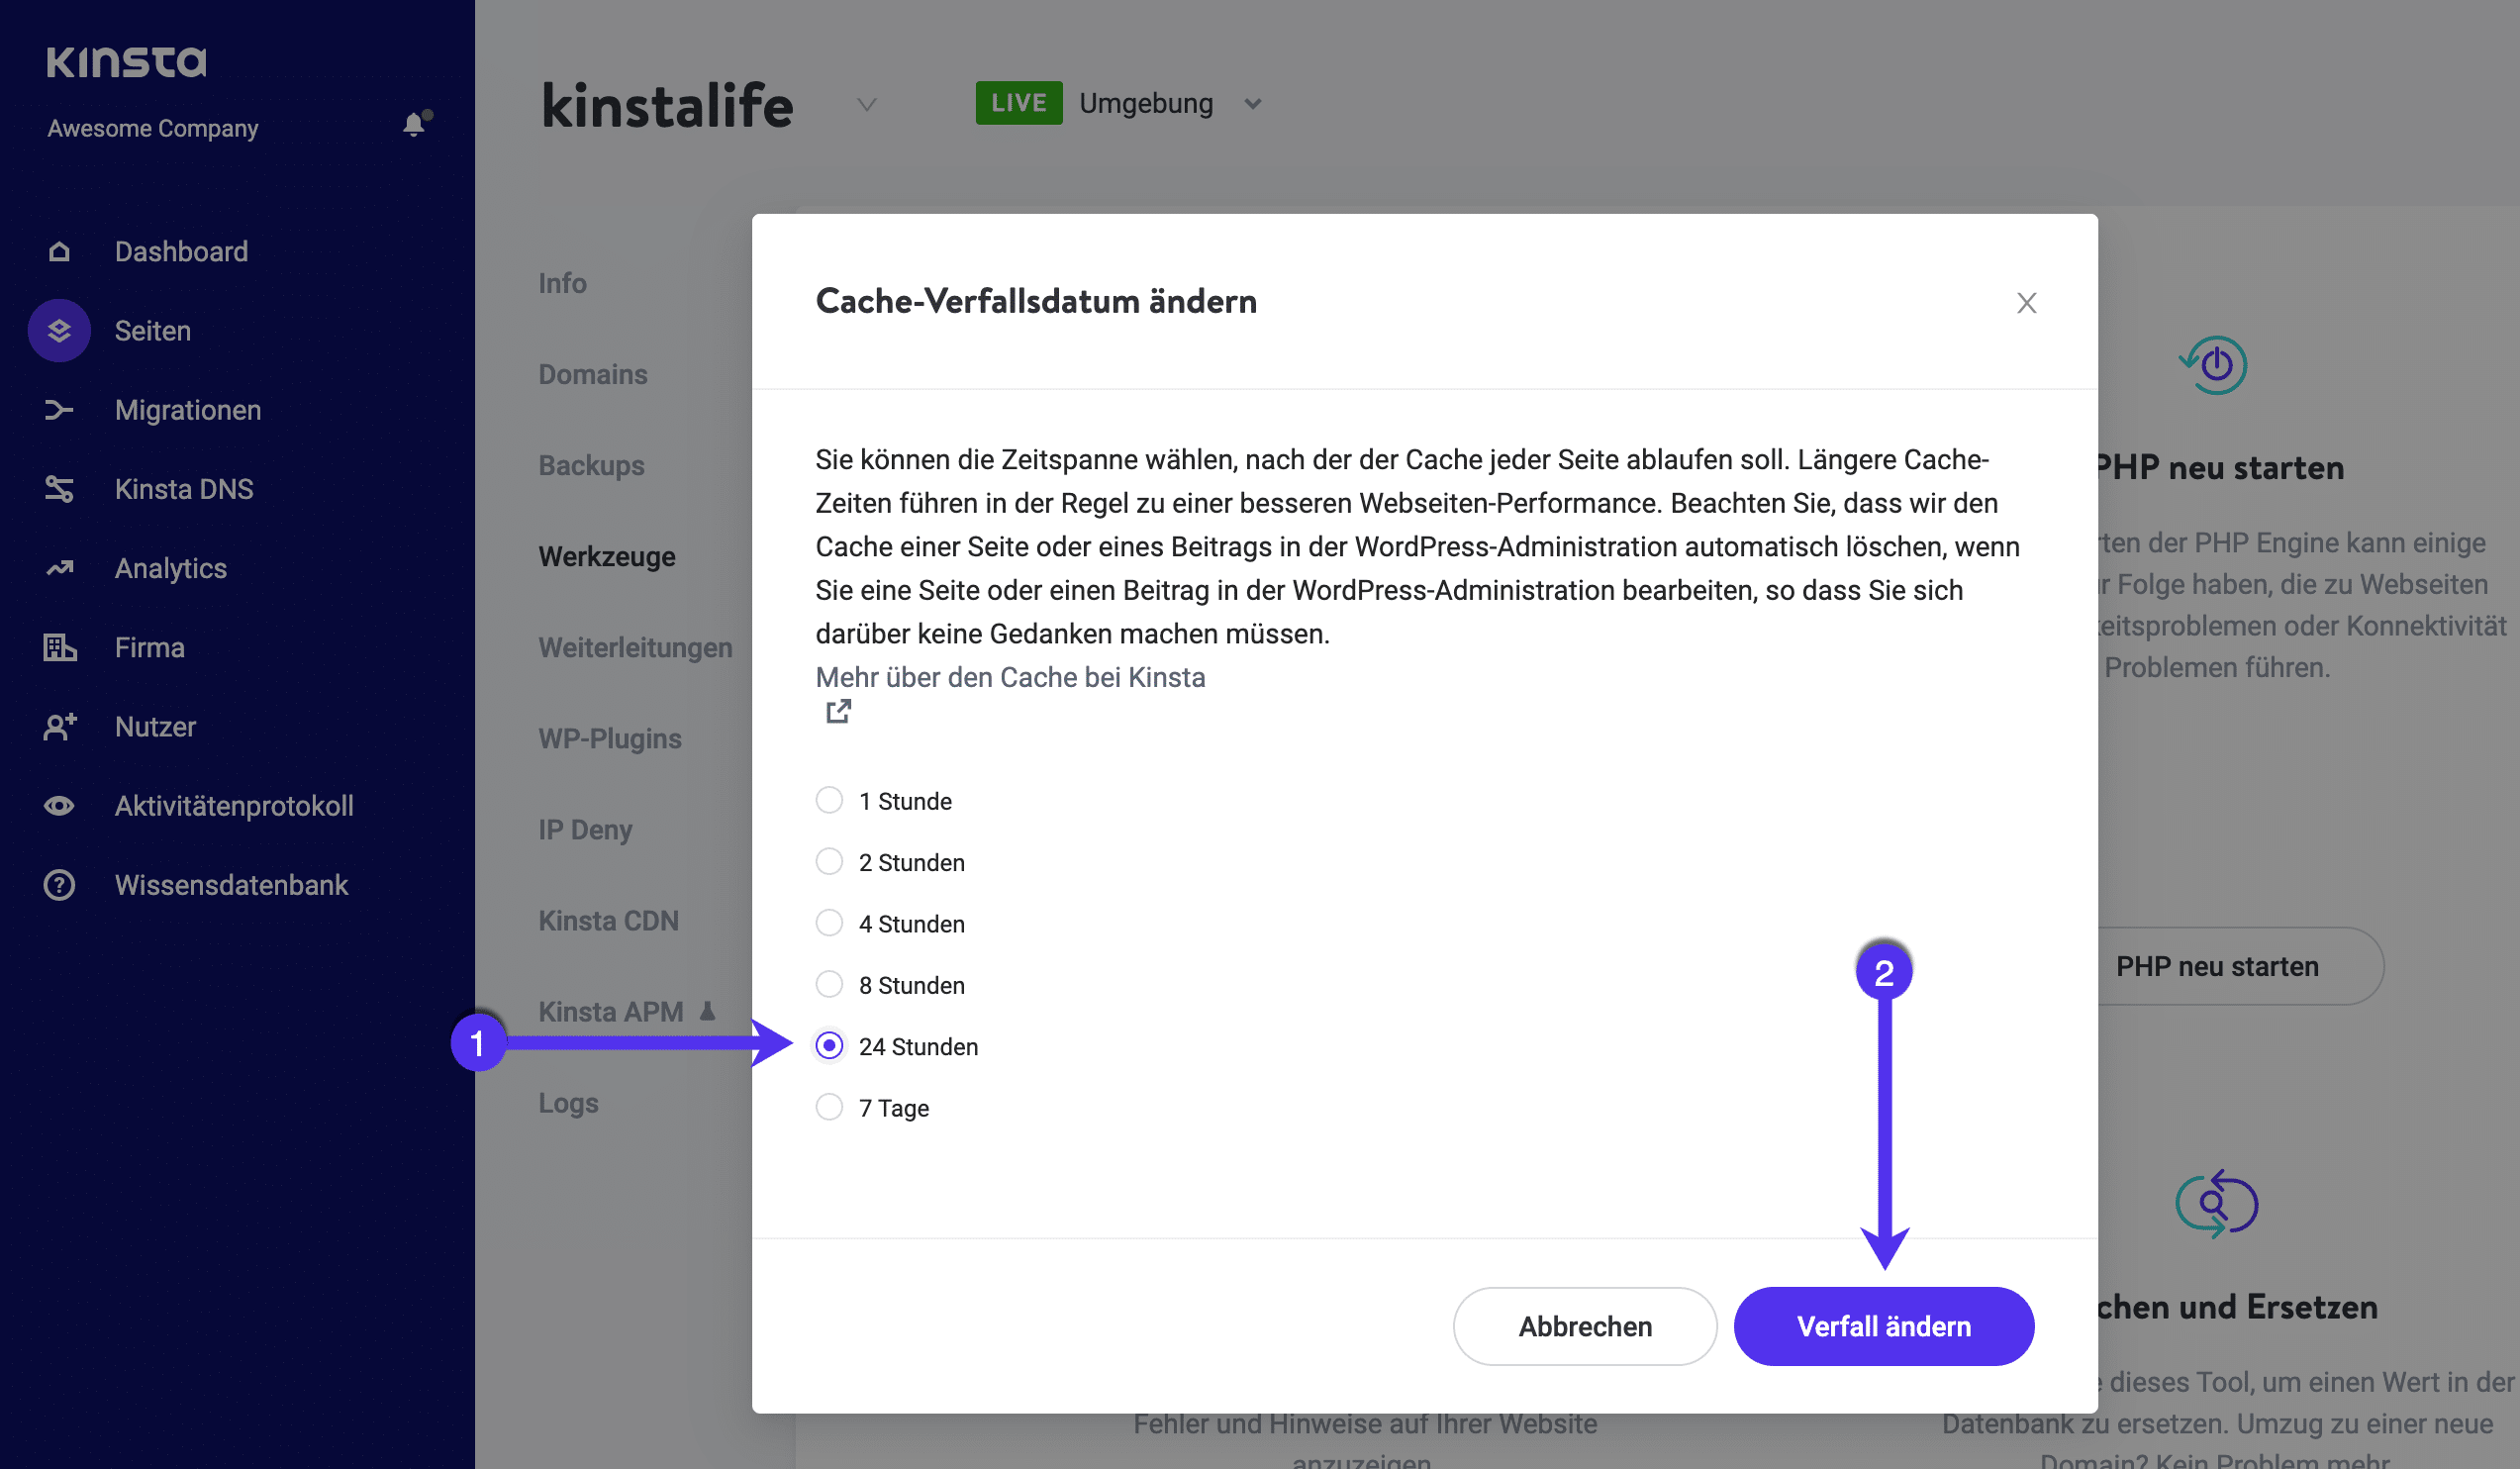Select the Analytics chart icon
2520x1469 pixels.
(x=59, y=567)
